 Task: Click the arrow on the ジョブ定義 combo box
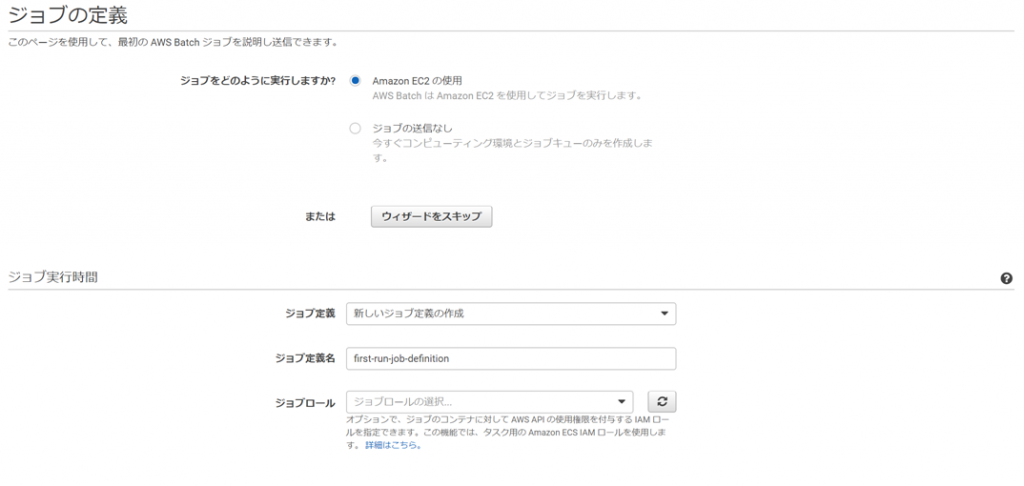[x=664, y=314]
